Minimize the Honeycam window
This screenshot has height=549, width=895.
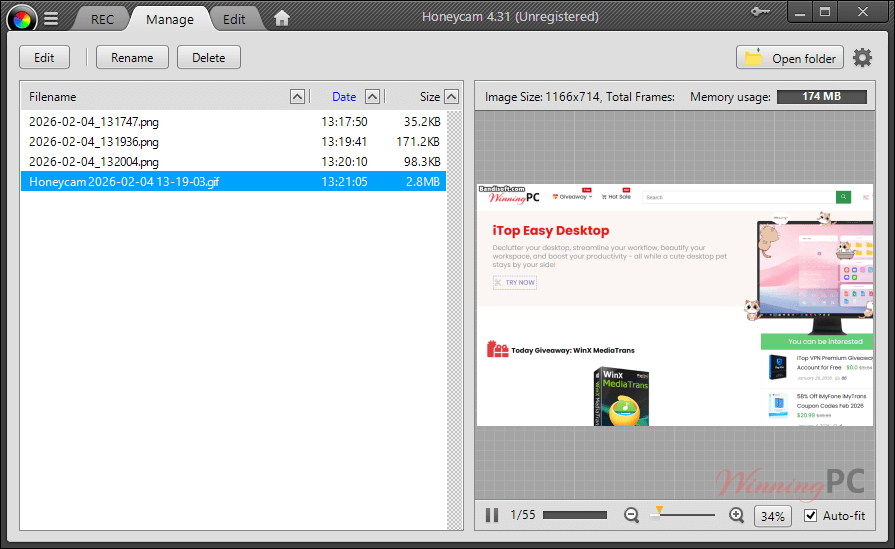800,12
